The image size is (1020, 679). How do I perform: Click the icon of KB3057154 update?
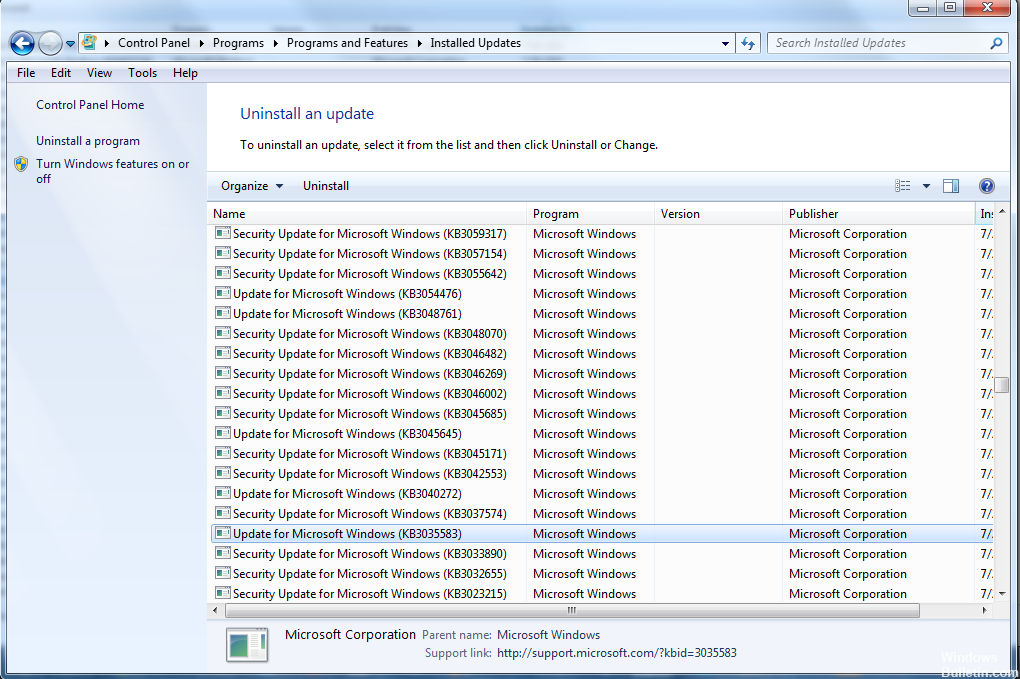(223, 253)
